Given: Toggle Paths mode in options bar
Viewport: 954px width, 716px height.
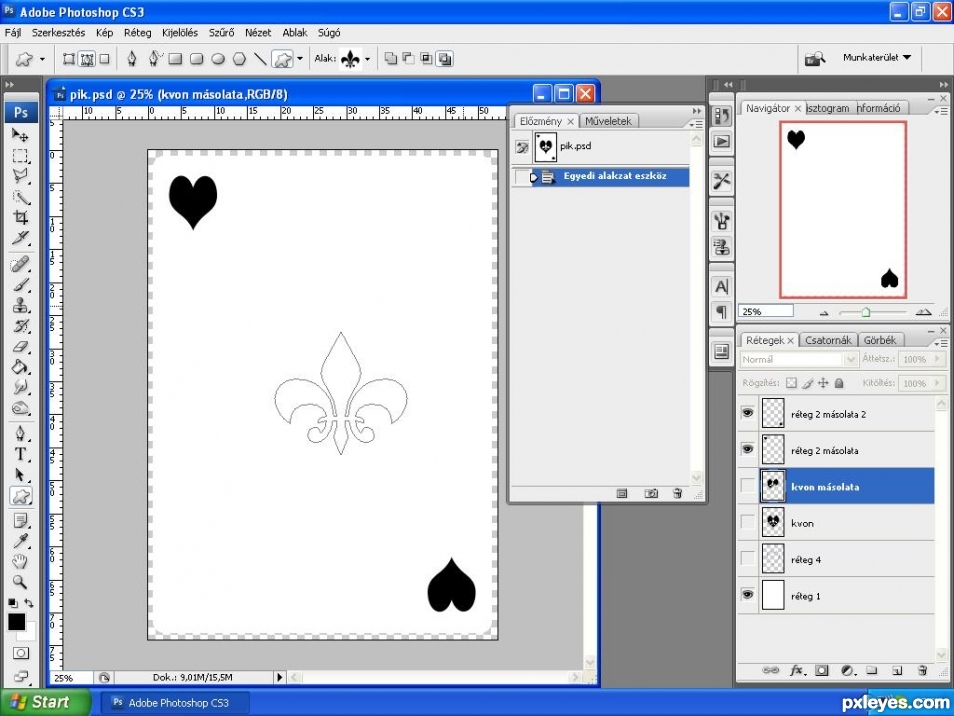Looking at the screenshot, I should tap(87, 59).
